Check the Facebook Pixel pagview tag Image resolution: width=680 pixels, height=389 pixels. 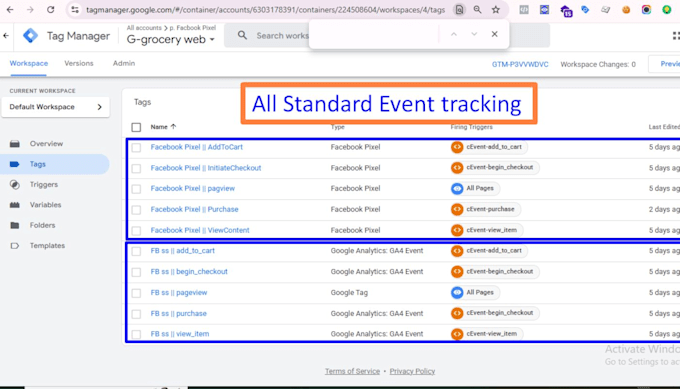pos(136,189)
